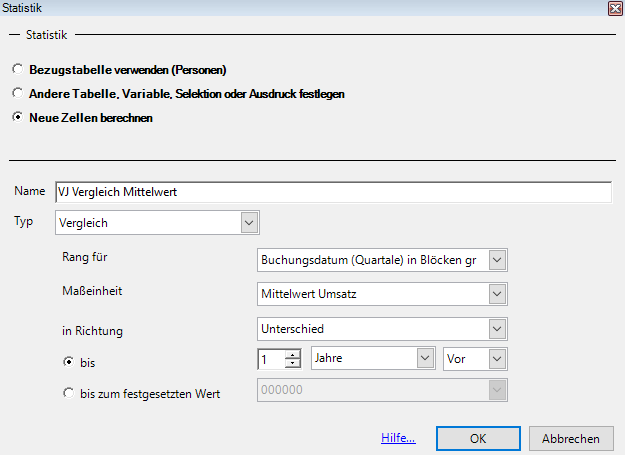Click the bis number field showing 1
This screenshot has width=625, height=455.
pos(271,359)
